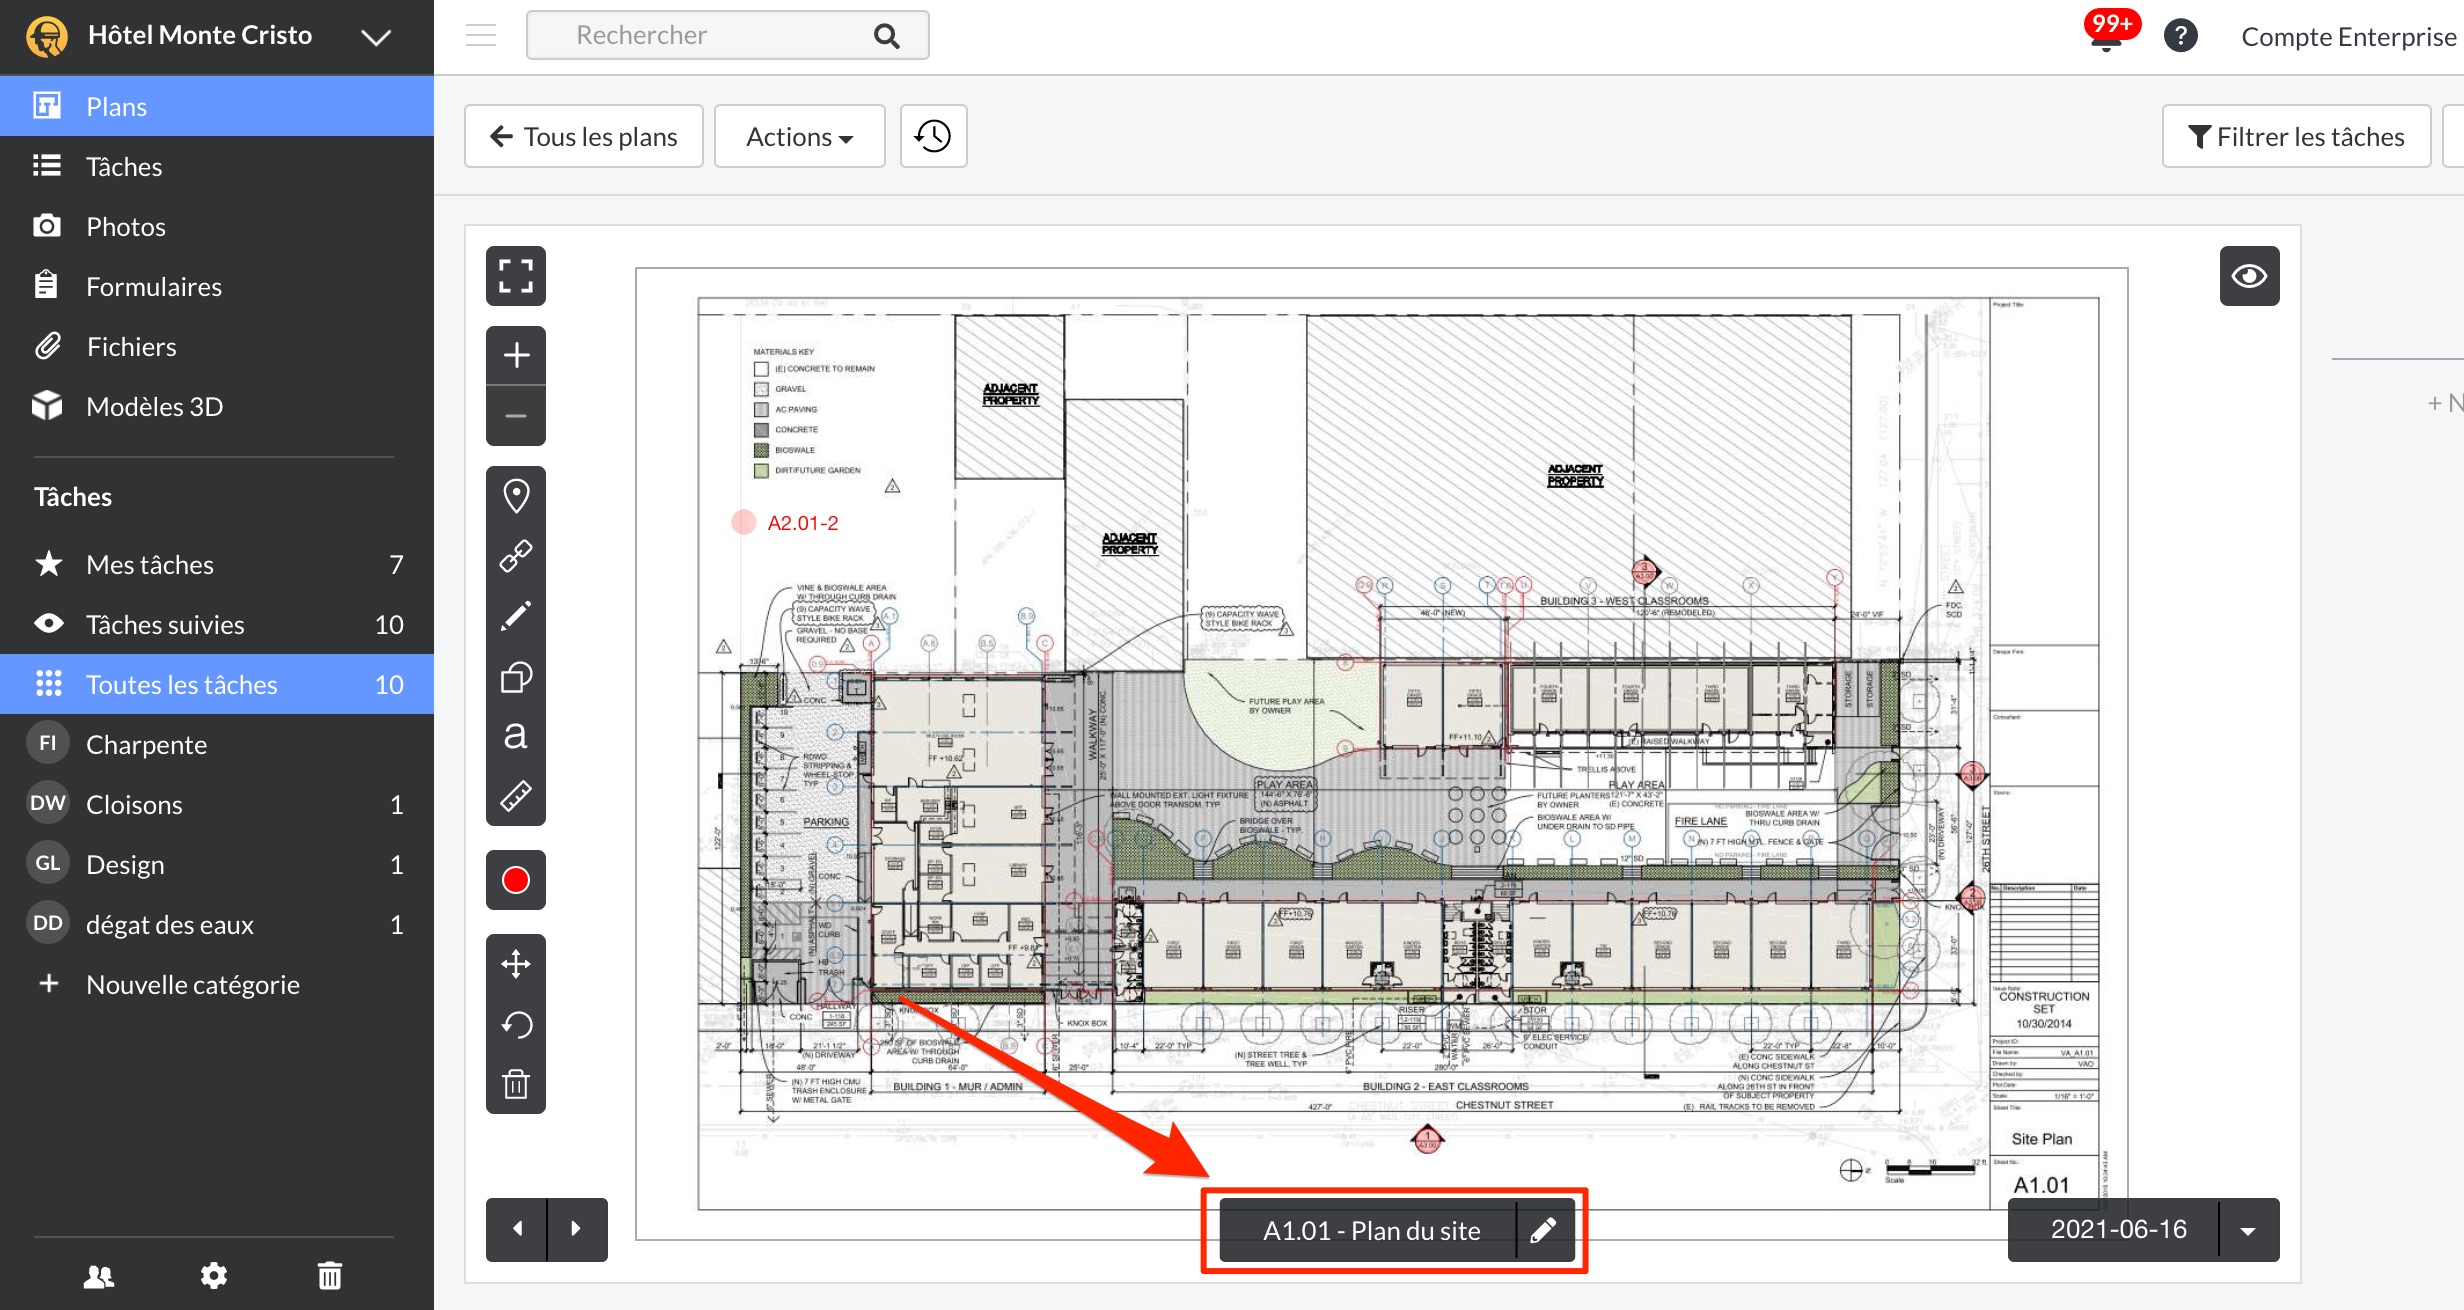Toggle the hamburger sidebar menu

point(481,36)
